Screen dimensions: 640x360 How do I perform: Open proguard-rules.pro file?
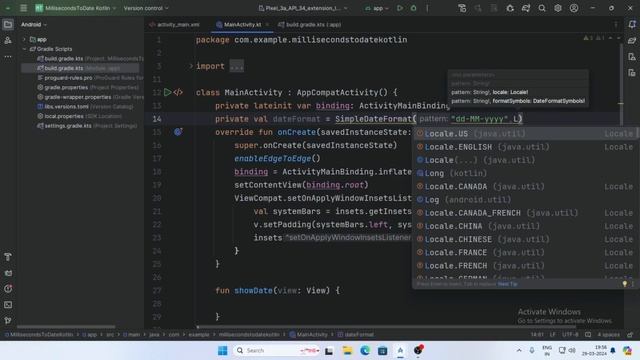pos(90,78)
